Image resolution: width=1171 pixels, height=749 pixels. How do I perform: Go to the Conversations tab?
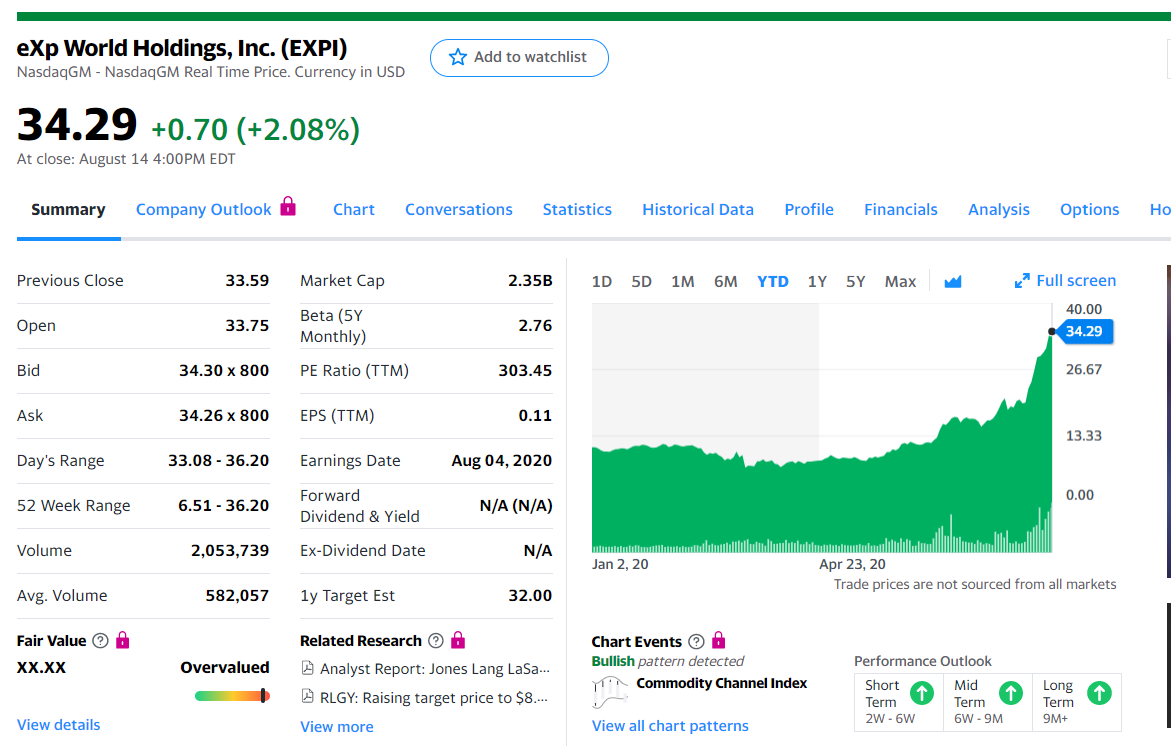click(x=459, y=210)
